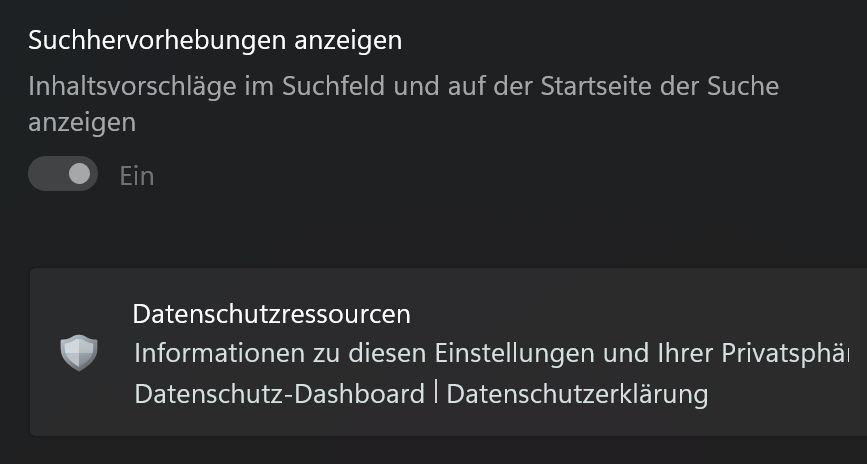The width and height of the screenshot is (867, 464).
Task: Click the word 'Suche' ending the description line
Action: coord(743,86)
